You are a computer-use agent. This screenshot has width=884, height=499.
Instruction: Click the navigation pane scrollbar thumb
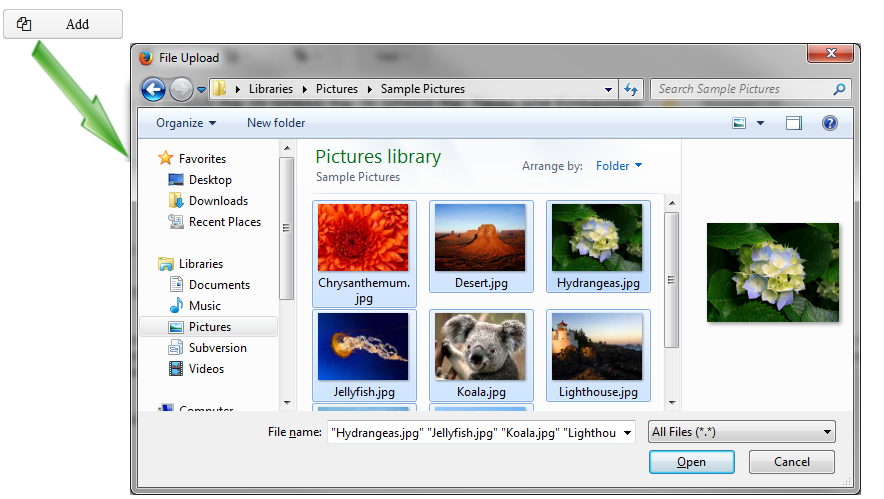point(287,228)
